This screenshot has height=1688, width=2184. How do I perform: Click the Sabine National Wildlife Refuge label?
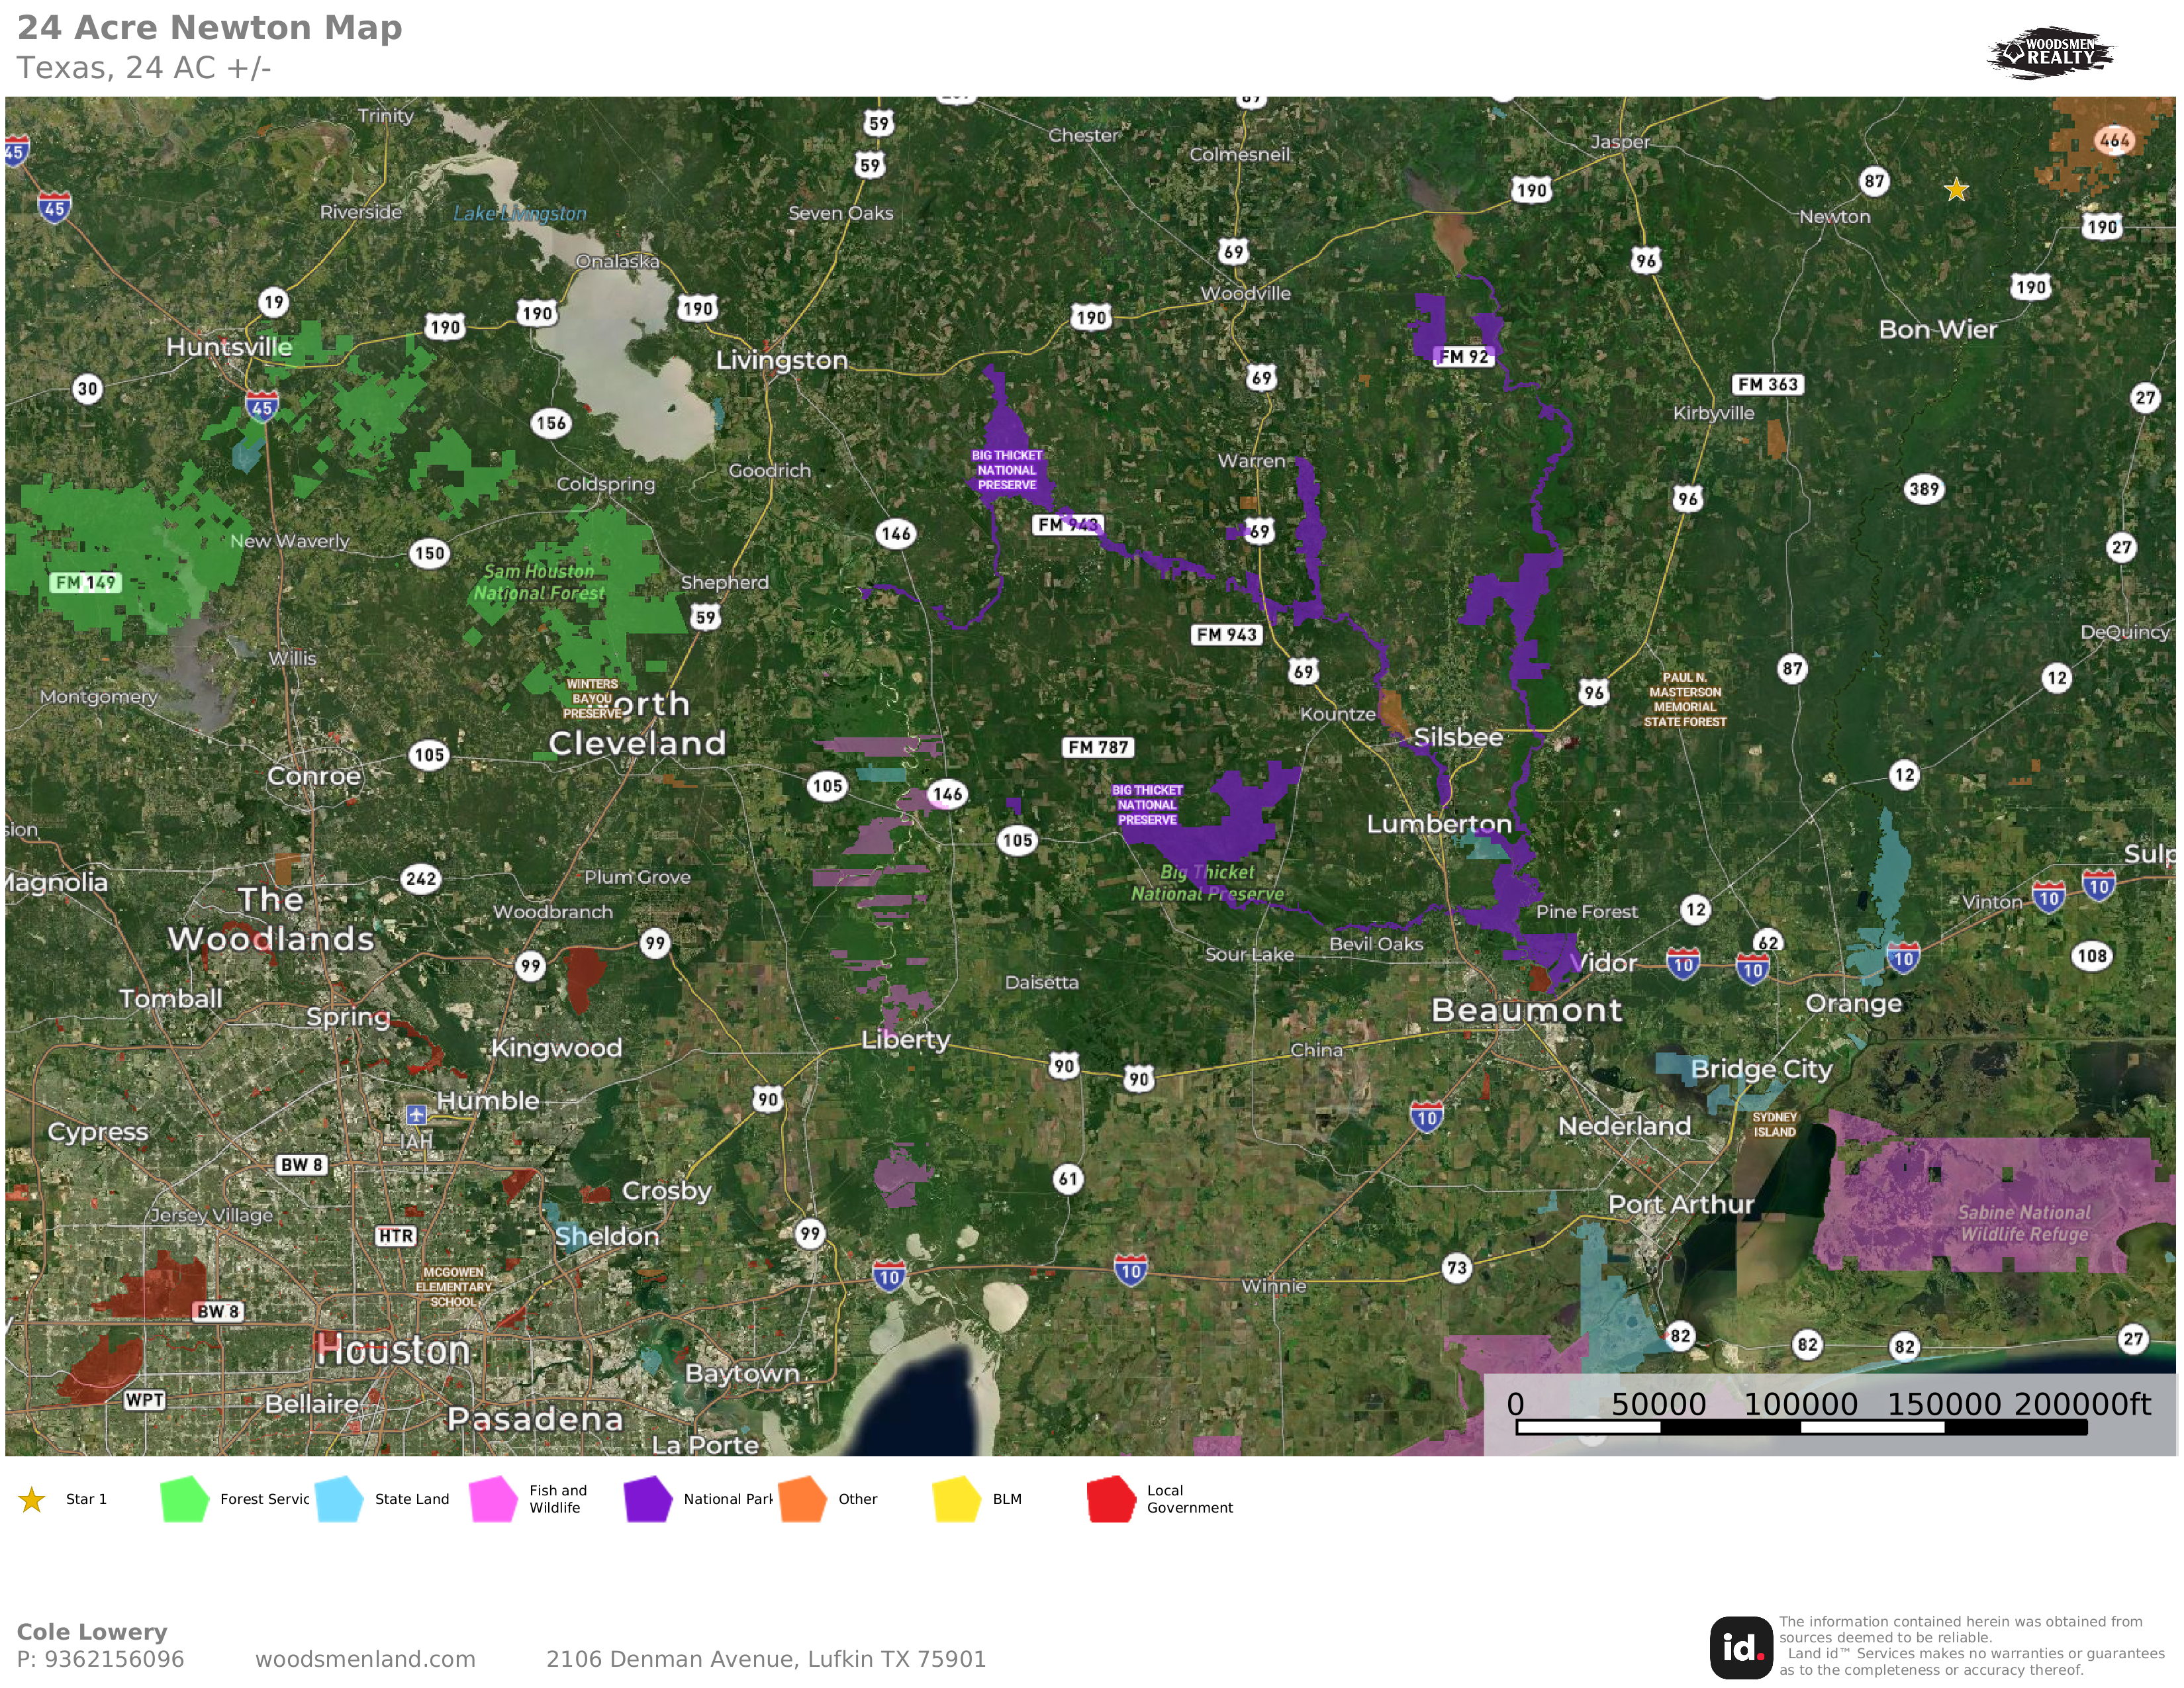point(2023,1223)
